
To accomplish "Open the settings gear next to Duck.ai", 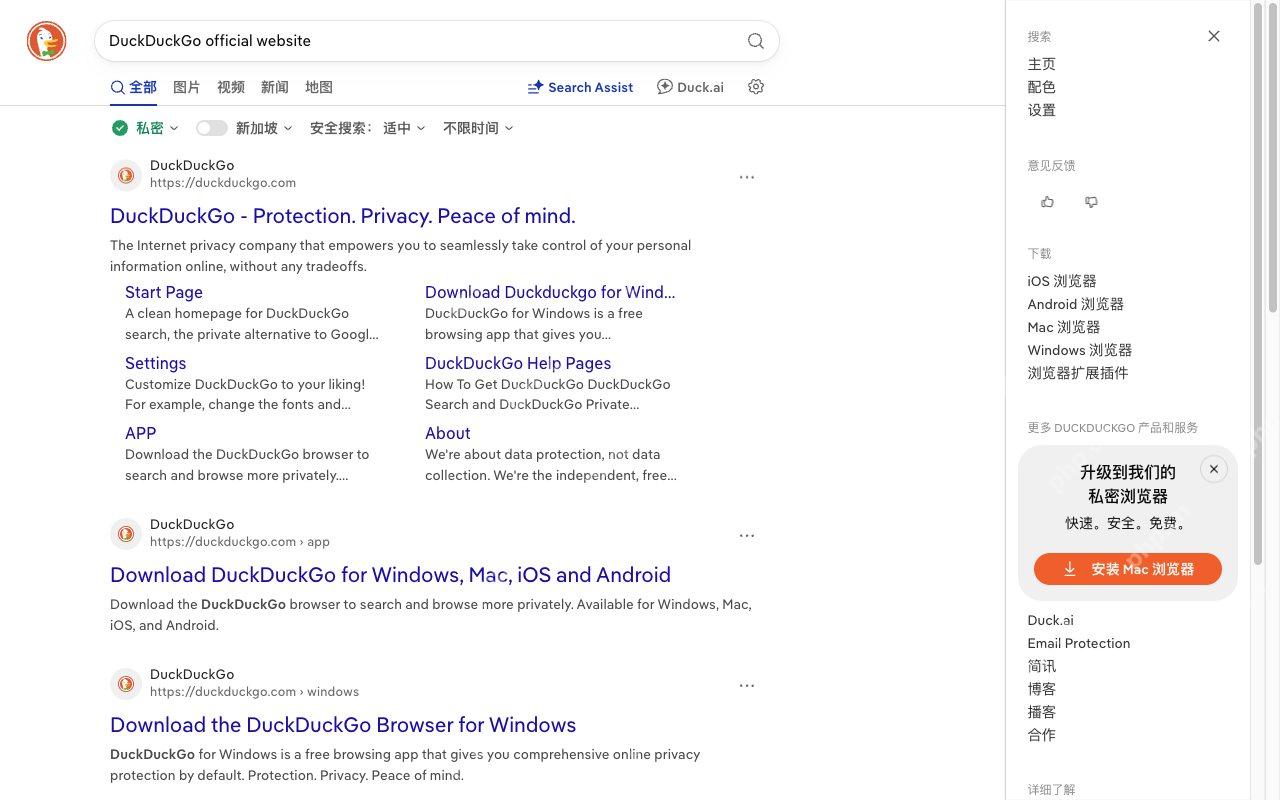I will (x=756, y=87).
